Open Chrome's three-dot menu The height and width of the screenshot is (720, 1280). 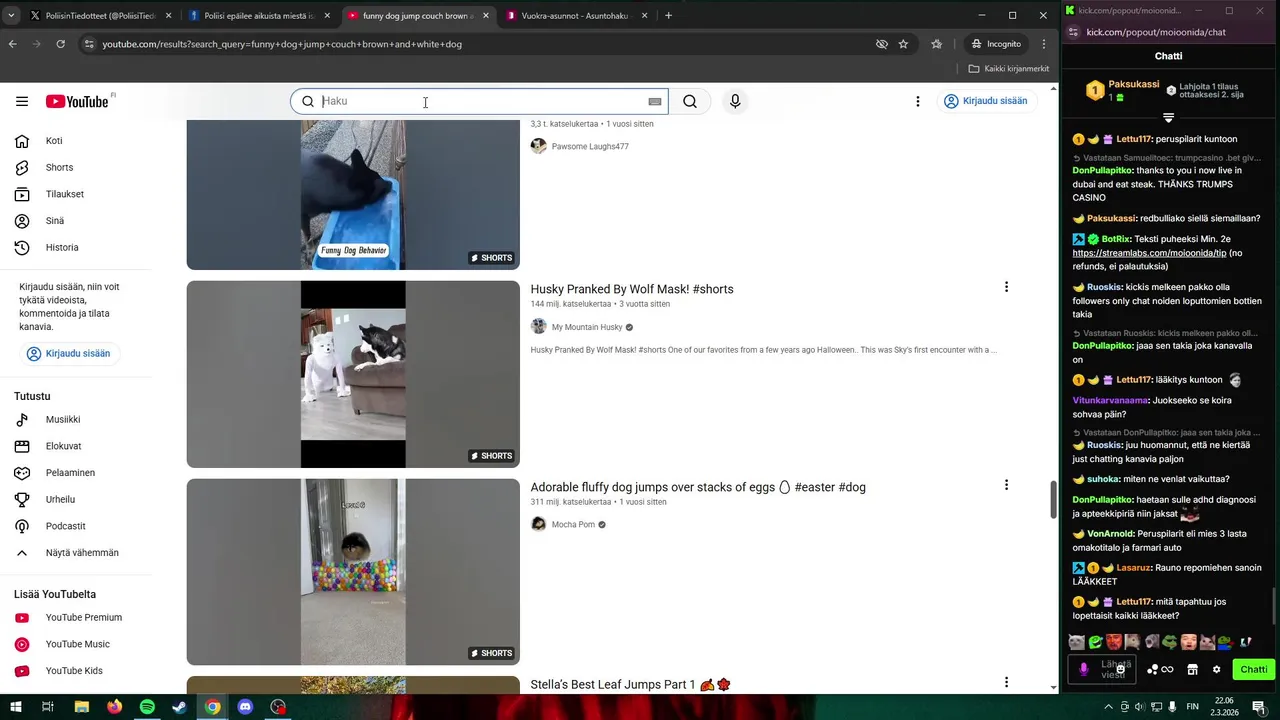1044,44
